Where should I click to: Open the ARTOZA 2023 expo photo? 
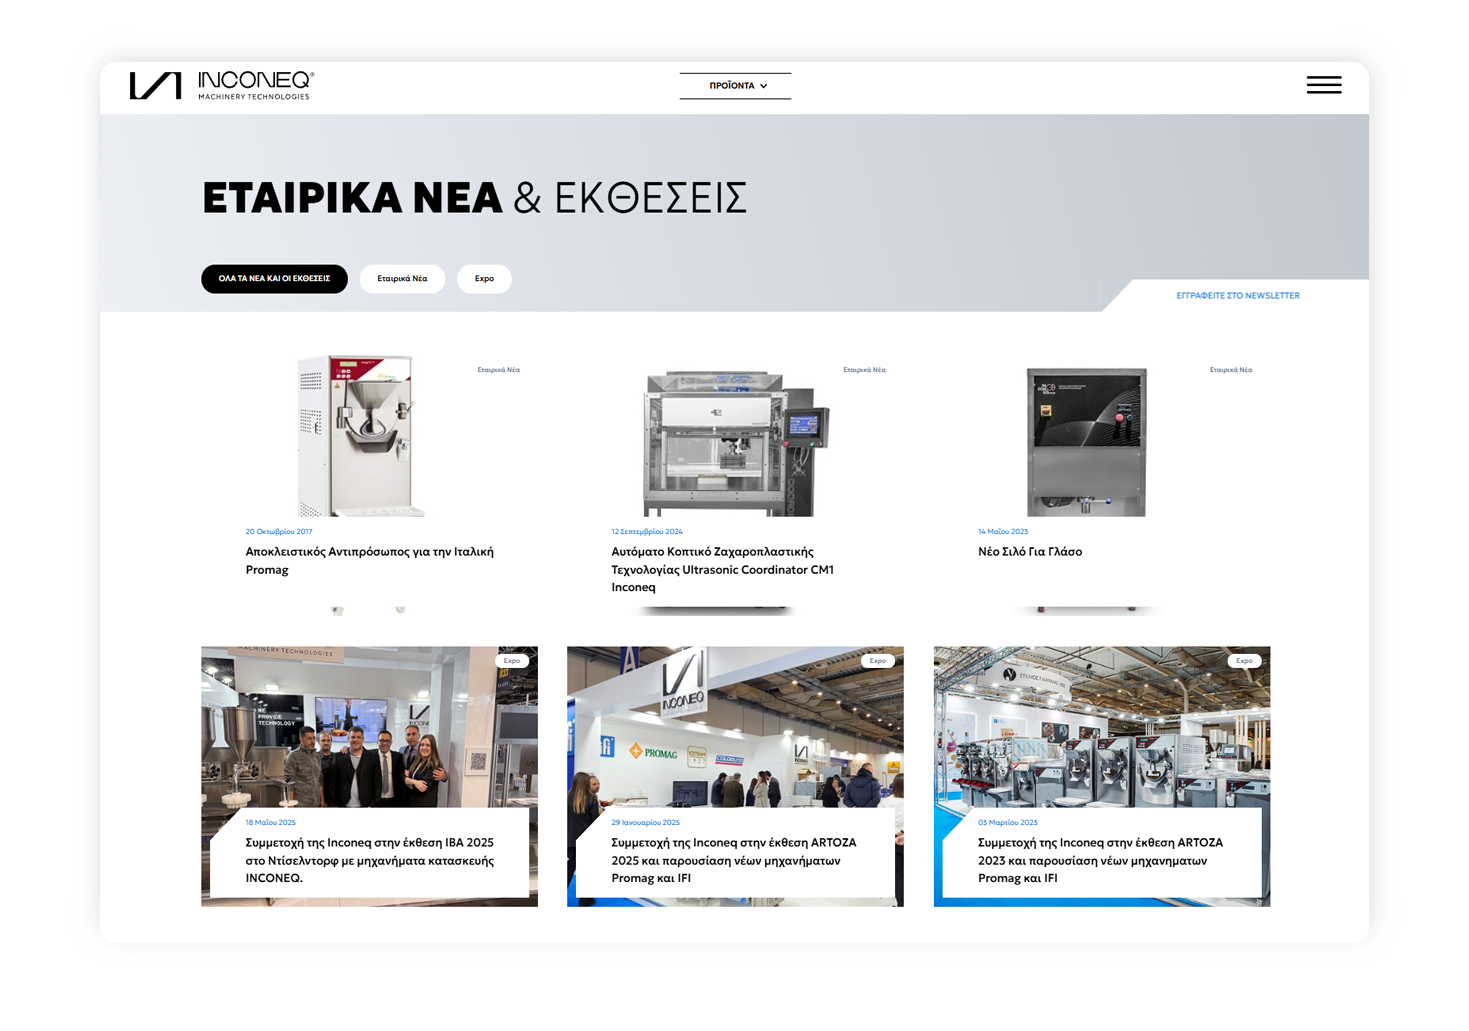coord(1102,727)
